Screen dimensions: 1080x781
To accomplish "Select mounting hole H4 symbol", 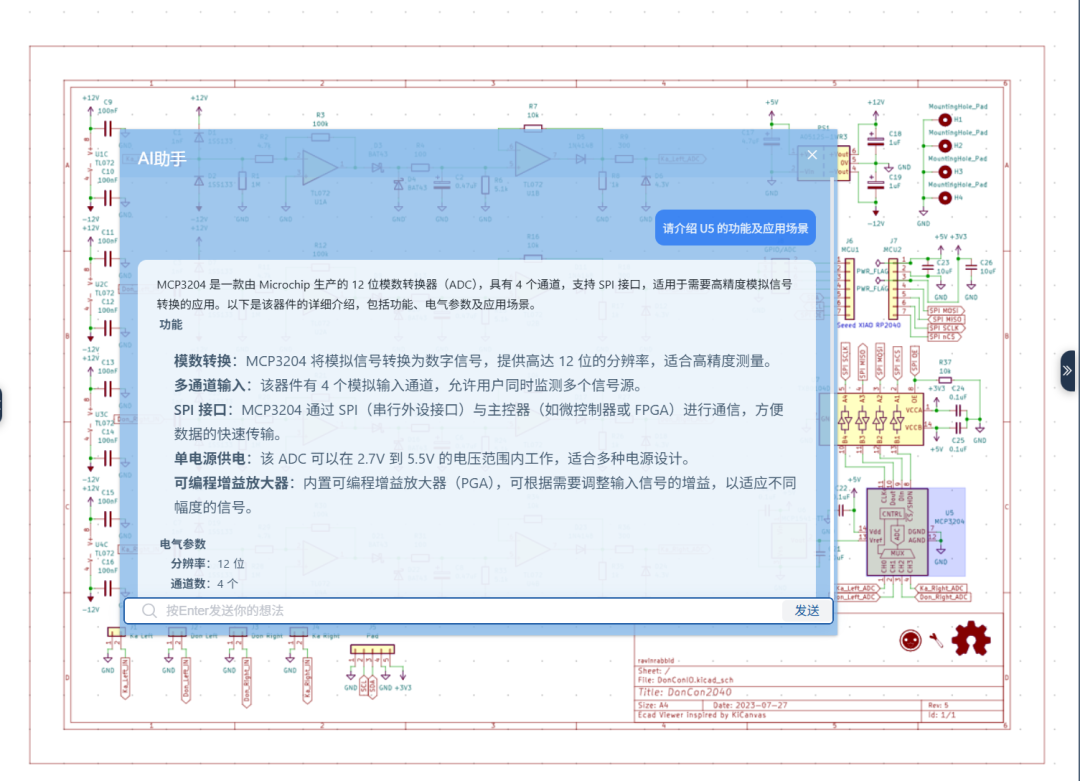I will pyautogui.click(x=945, y=198).
